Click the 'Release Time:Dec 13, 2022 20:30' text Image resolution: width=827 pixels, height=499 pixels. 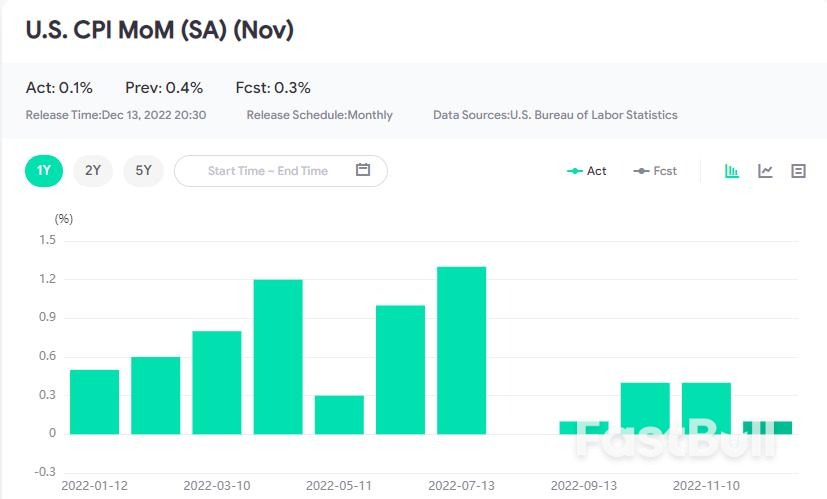click(116, 115)
